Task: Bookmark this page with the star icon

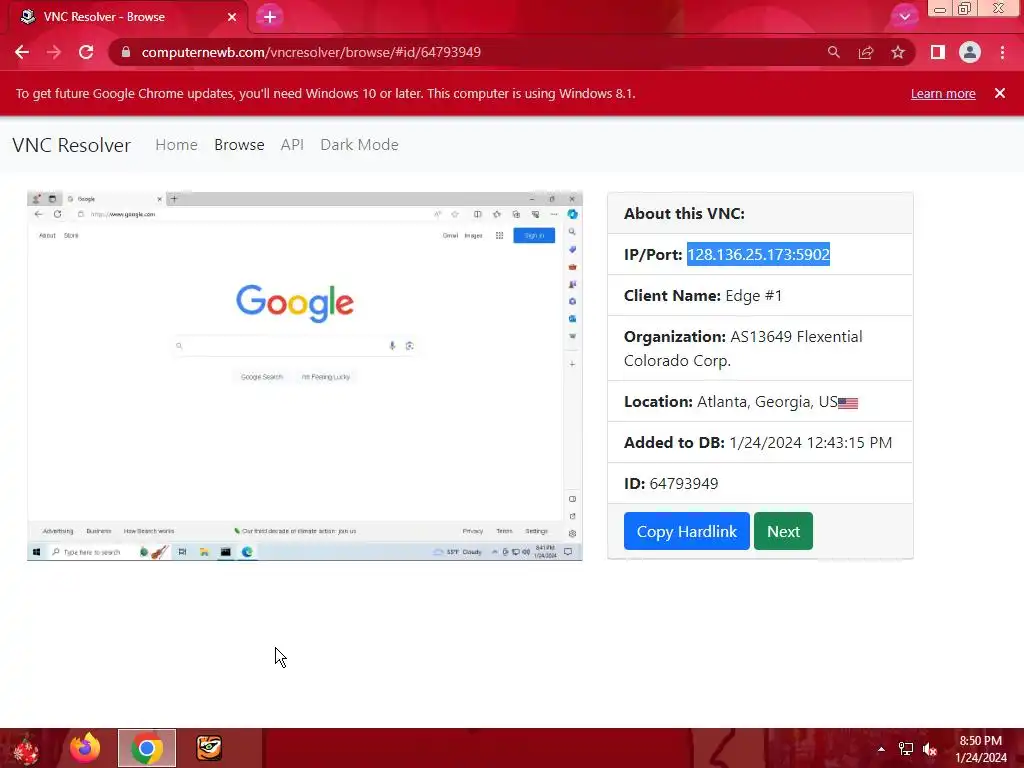Action: click(x=898, y=52)
